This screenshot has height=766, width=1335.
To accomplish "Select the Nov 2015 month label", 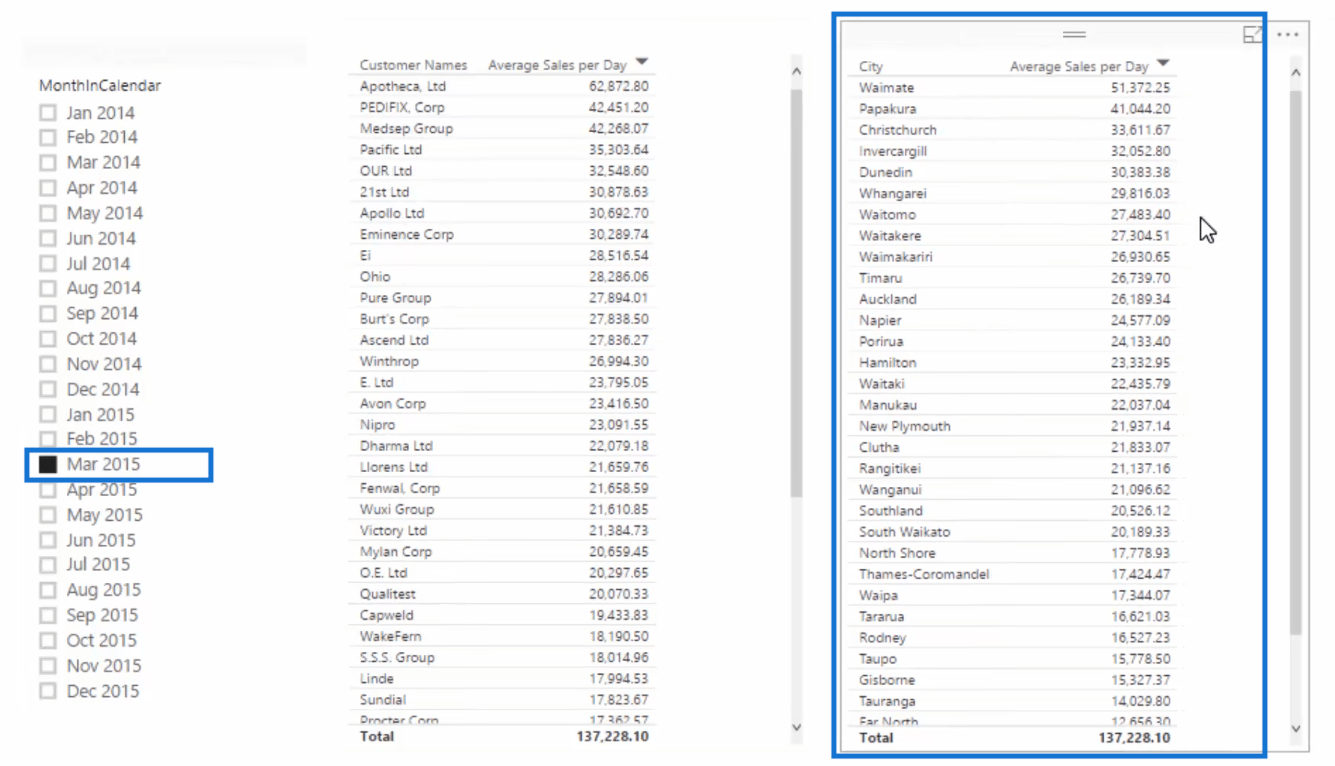I will coord(103,666).
